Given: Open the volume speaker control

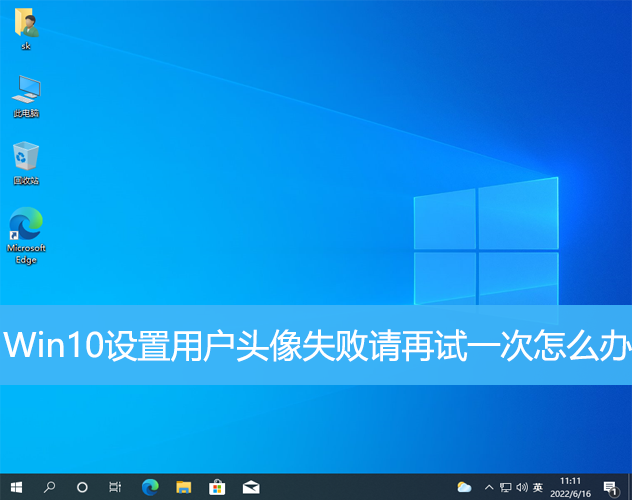Looking at the screenshot, I should pyautogui.click(x=520, y=487).
